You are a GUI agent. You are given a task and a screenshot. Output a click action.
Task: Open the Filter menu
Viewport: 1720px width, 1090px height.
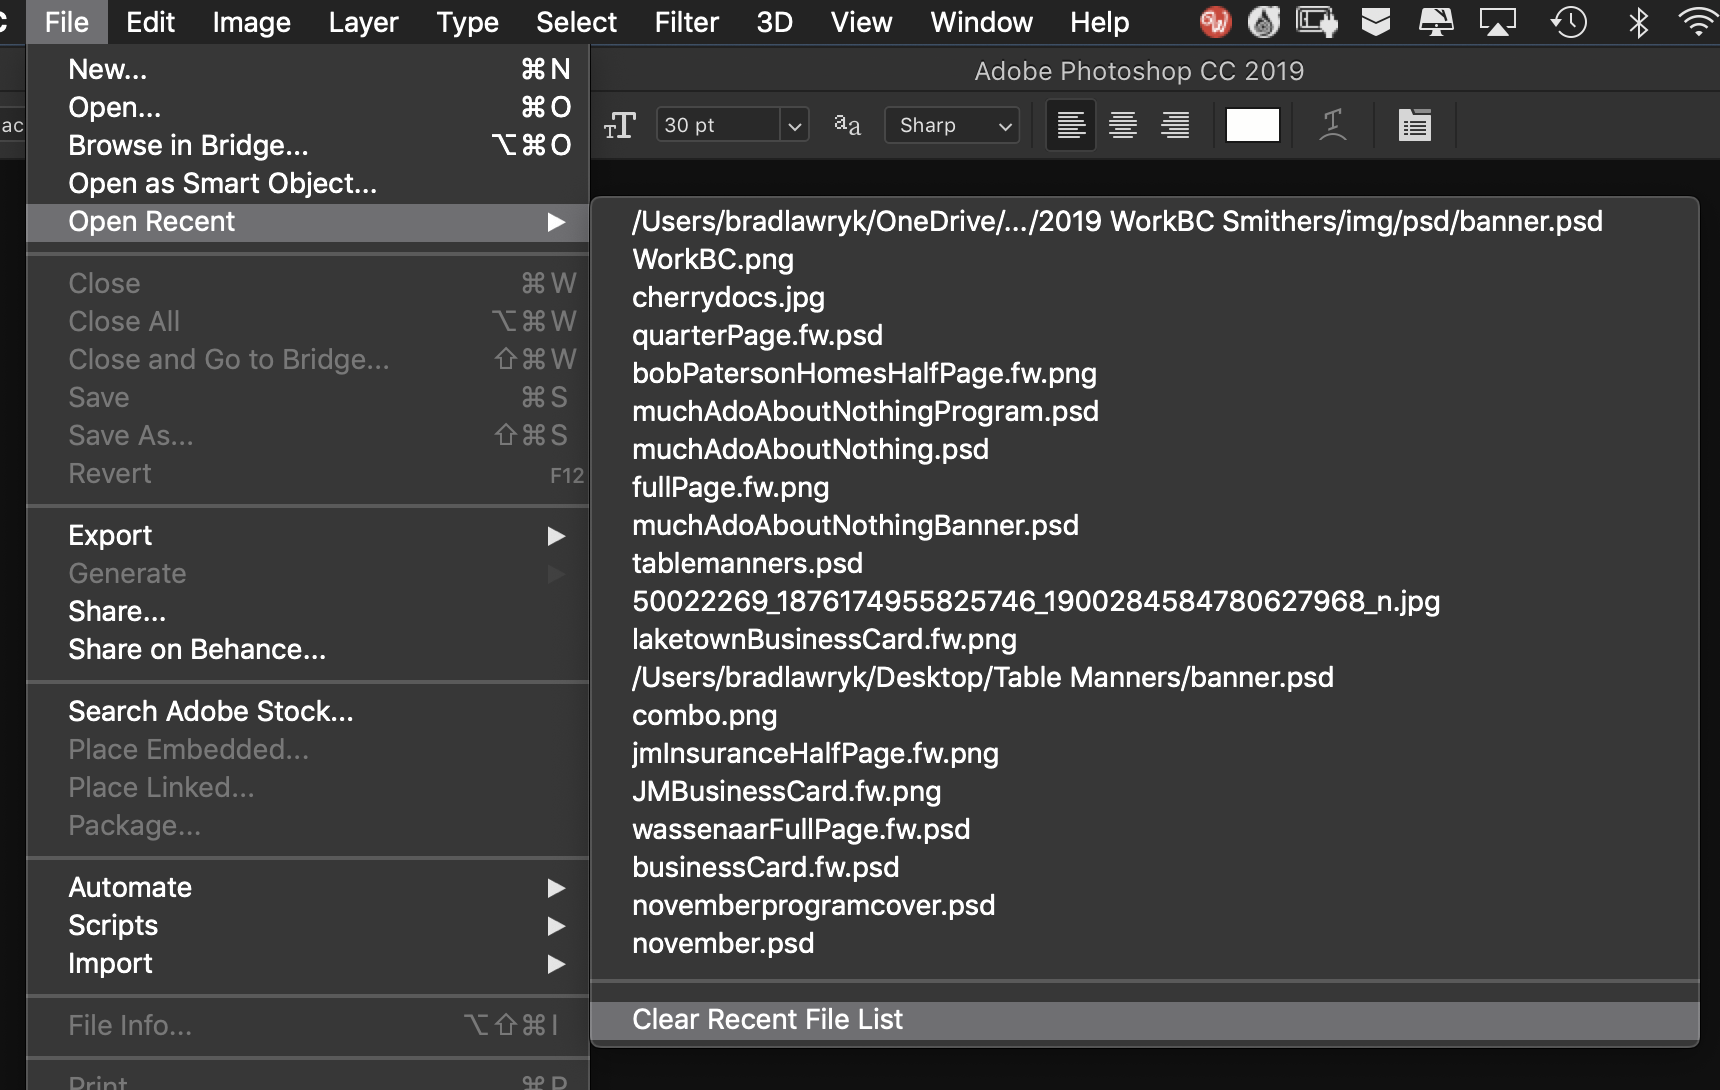point(686,22)
